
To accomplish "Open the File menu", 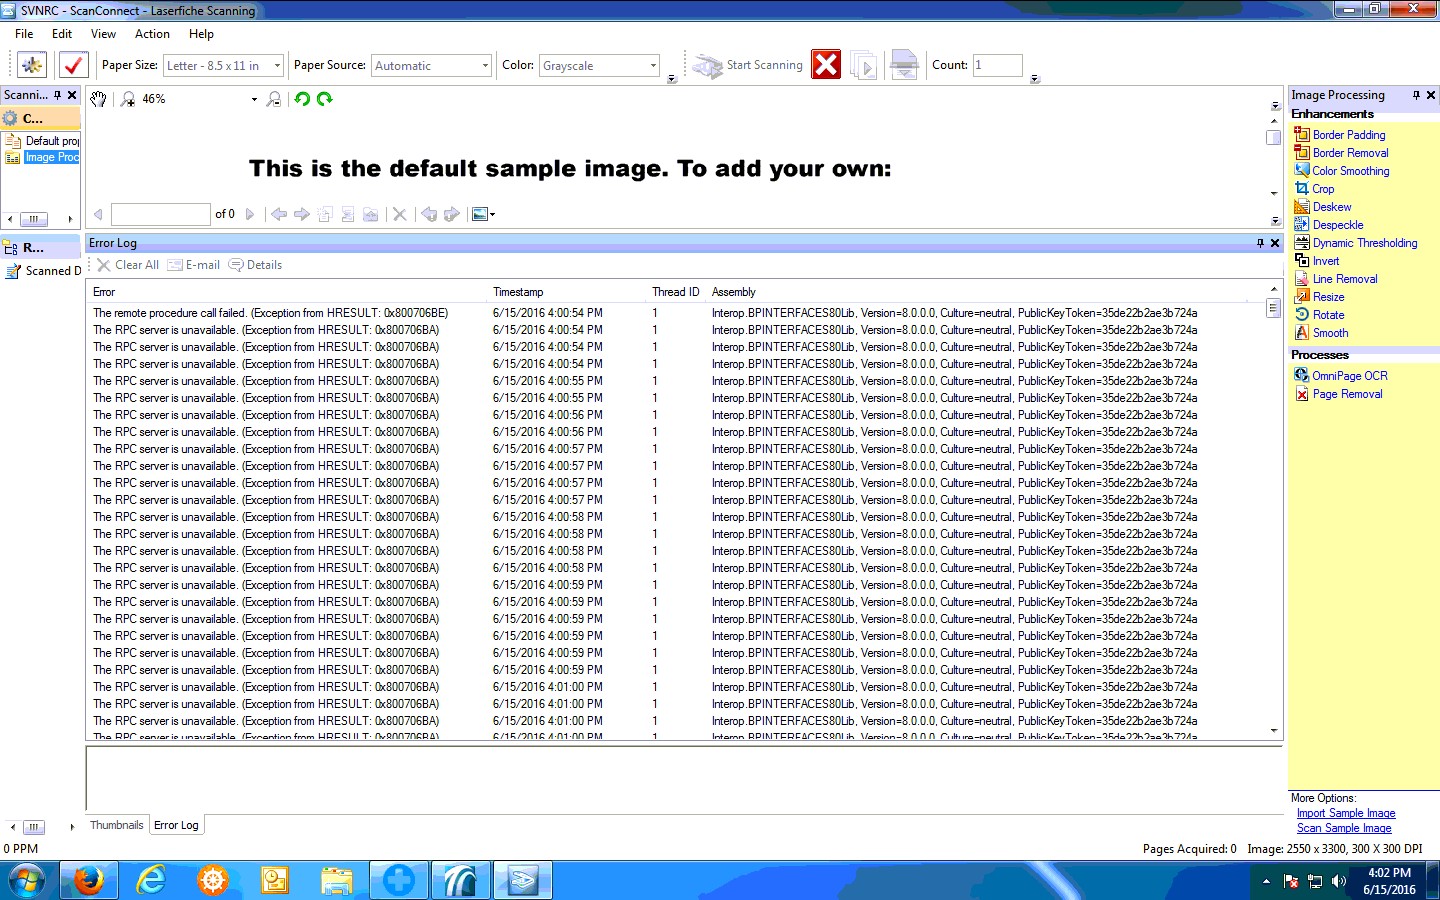I will pos(24,34).
